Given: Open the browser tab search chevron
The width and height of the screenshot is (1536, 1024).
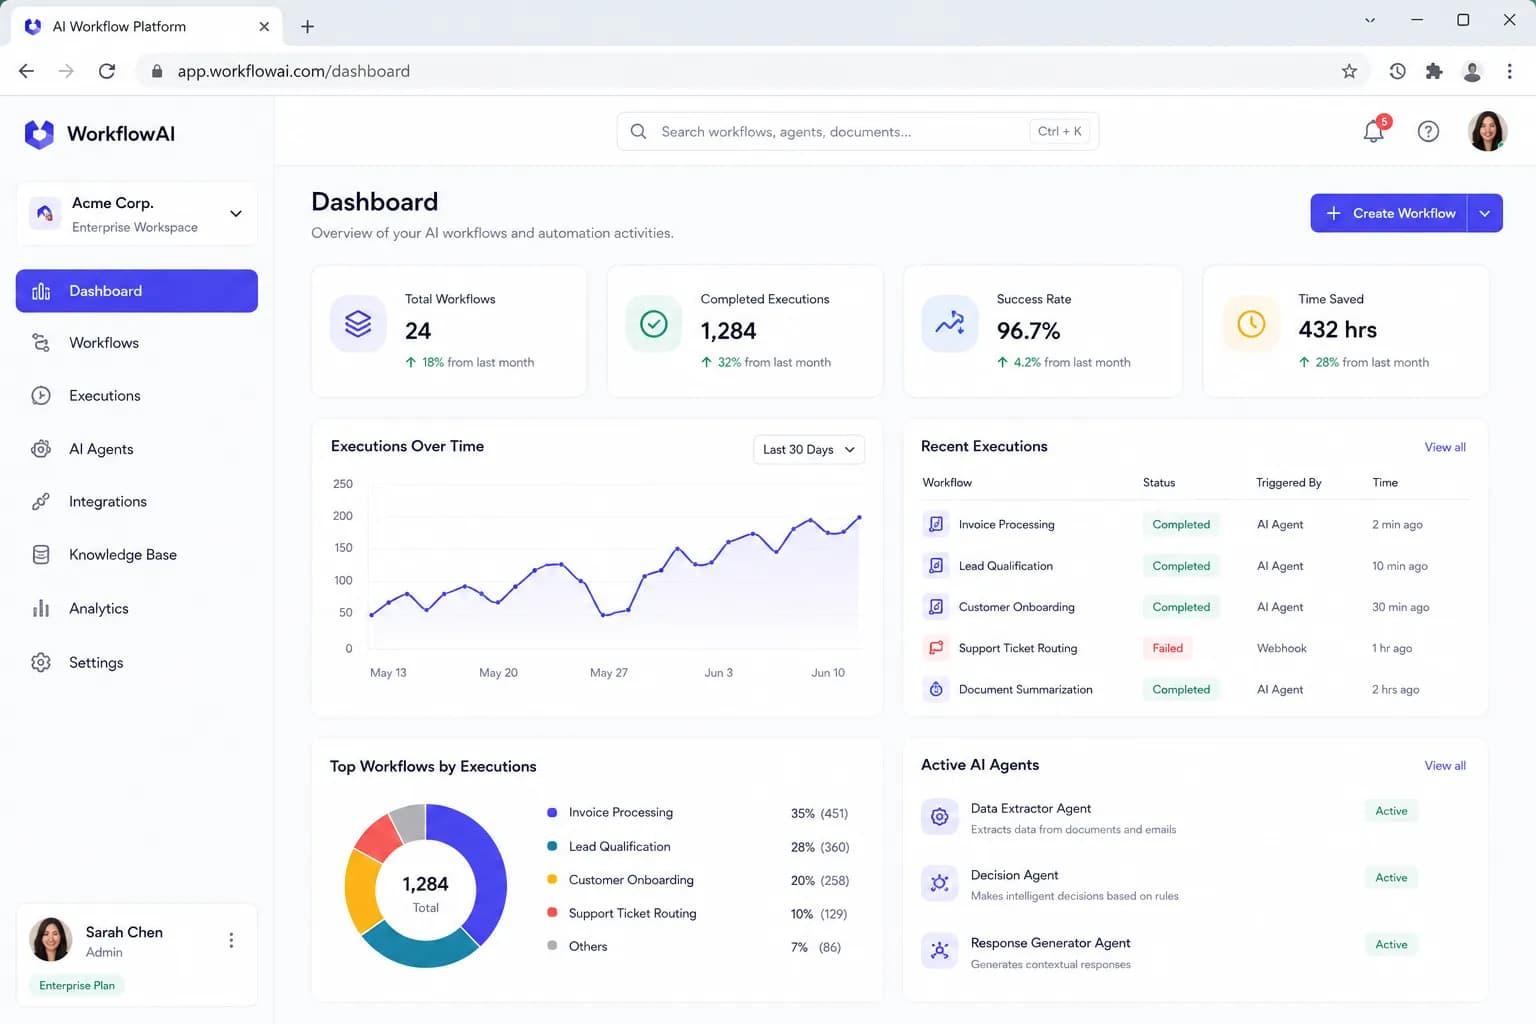Looking at the screenshot, I should [x=1370, y=20].
